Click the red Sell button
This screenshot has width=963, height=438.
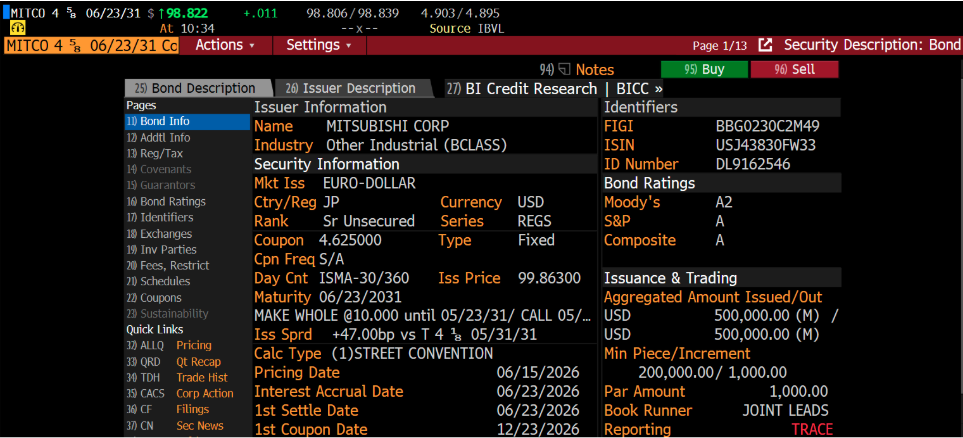pyautogui.click(x=794, y=69)
